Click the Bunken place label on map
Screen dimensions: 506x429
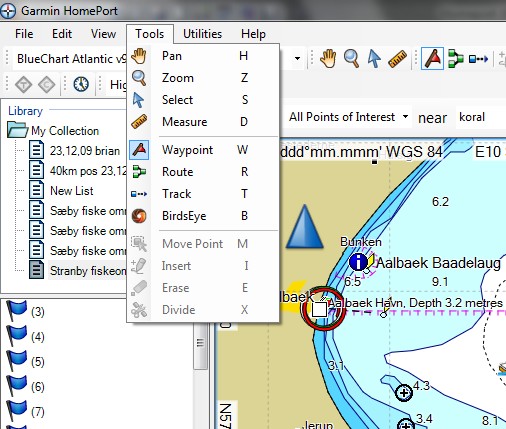click(x=361, y=242)
